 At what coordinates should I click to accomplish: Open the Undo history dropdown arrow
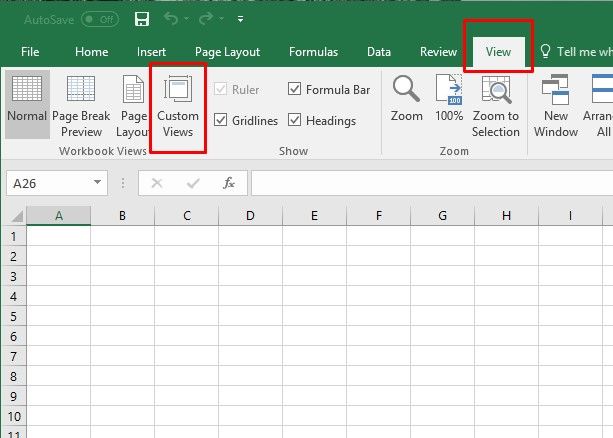(187, 19)
